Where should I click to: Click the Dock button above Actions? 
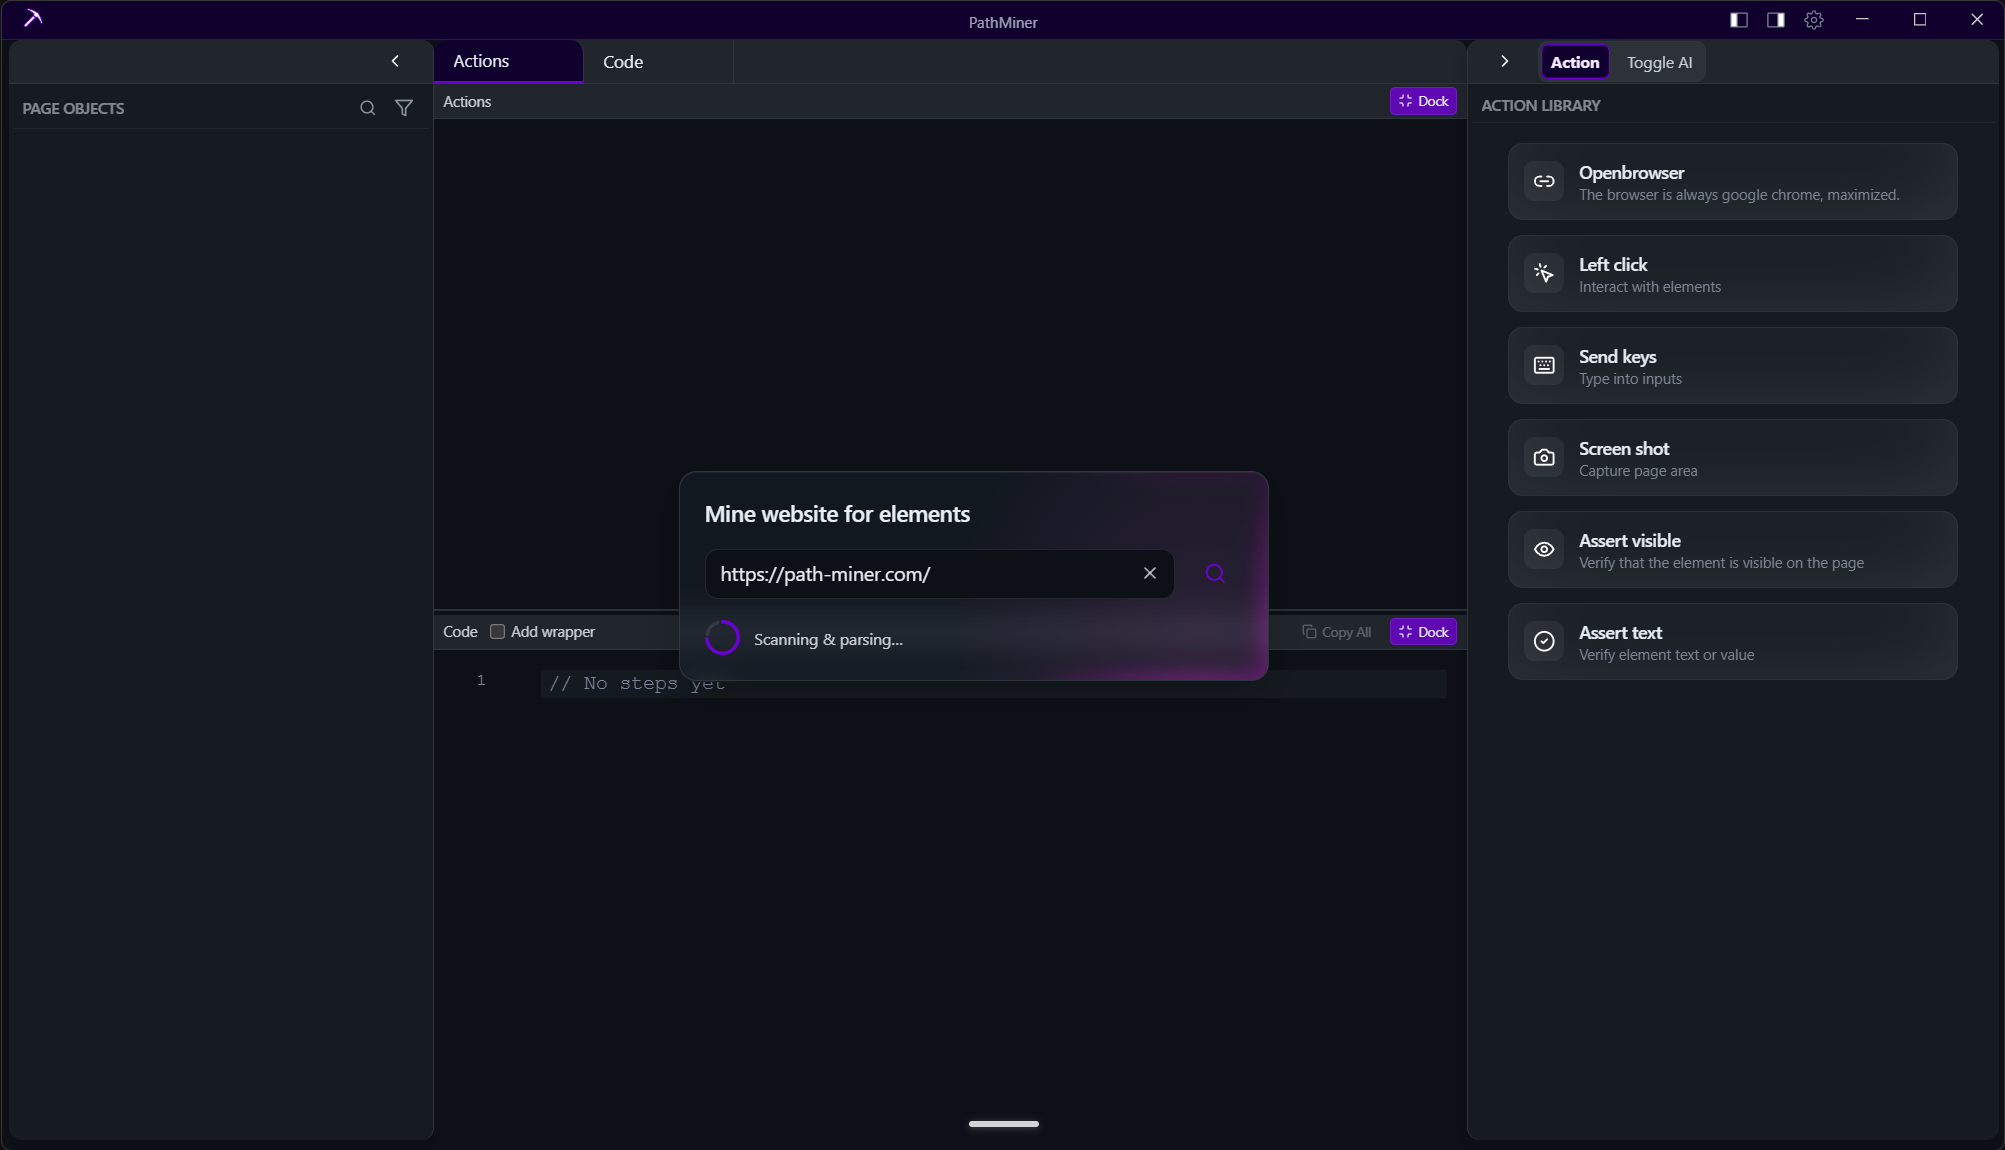(1422, 101)
